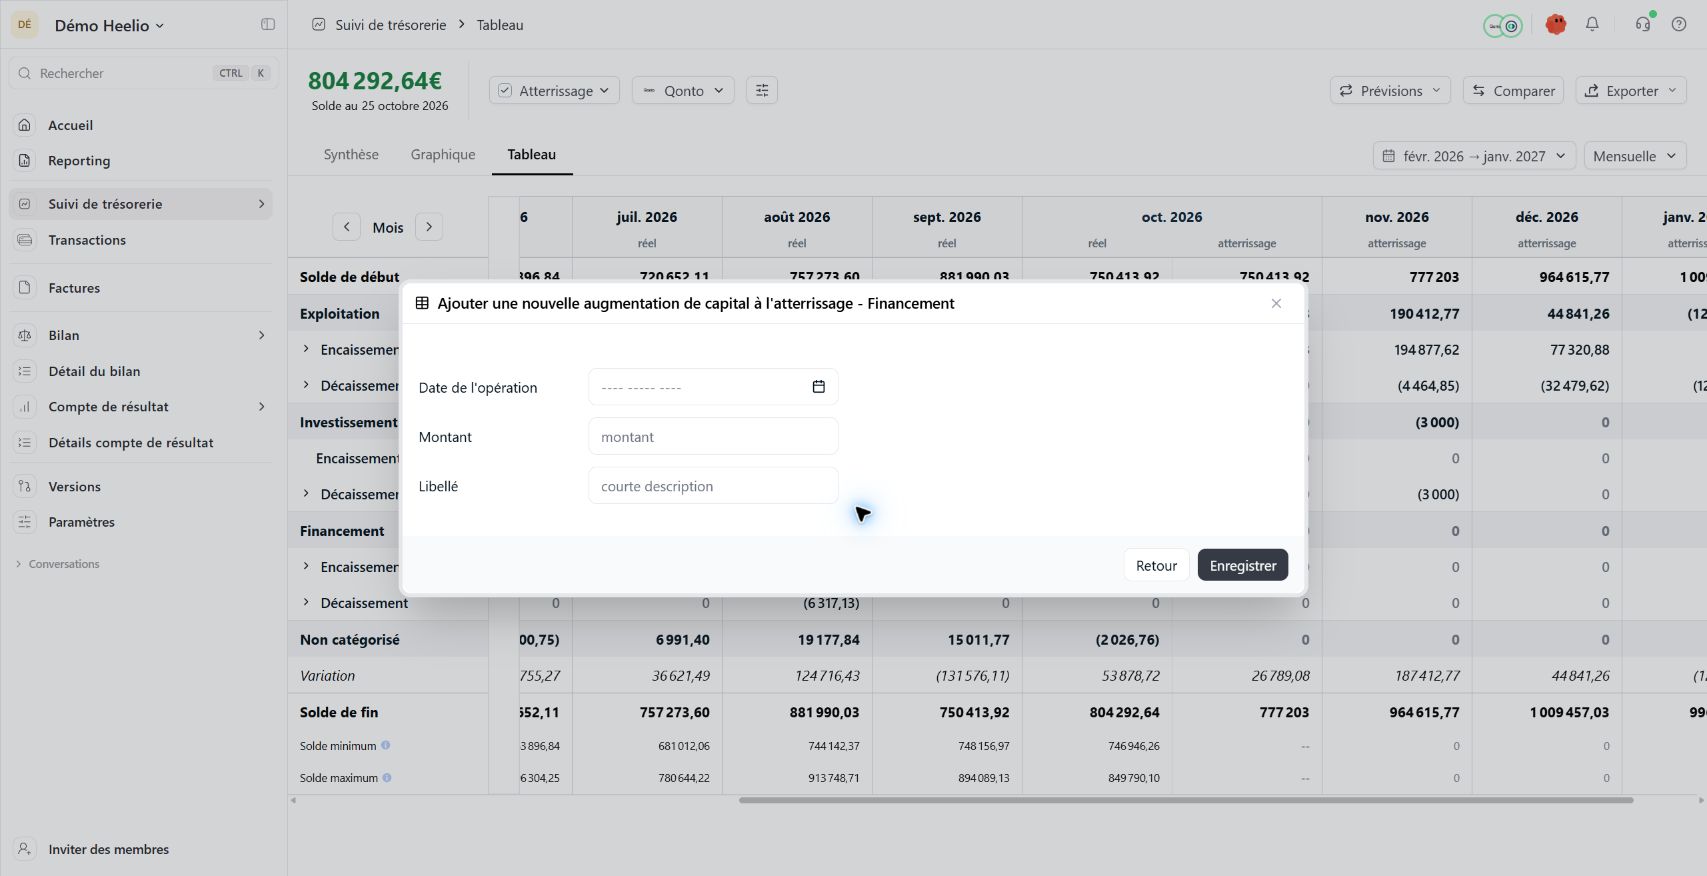Open the Mensuelle periodicity dropdown

pos(1635,156)
